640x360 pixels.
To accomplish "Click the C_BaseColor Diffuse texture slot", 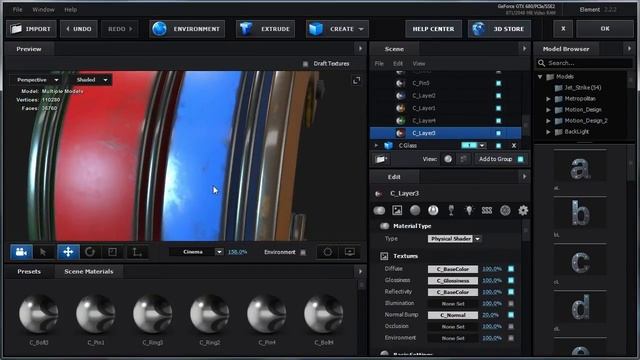I will 453,269.
